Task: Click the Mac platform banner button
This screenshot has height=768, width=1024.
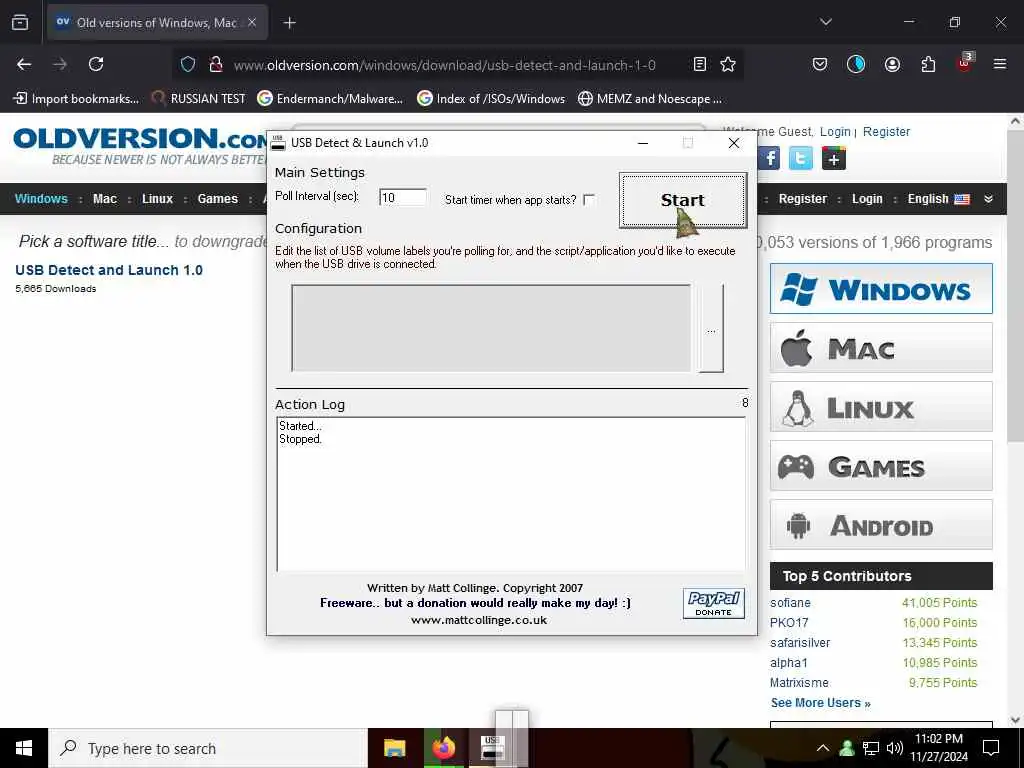Action: click(x=881, y=347)
